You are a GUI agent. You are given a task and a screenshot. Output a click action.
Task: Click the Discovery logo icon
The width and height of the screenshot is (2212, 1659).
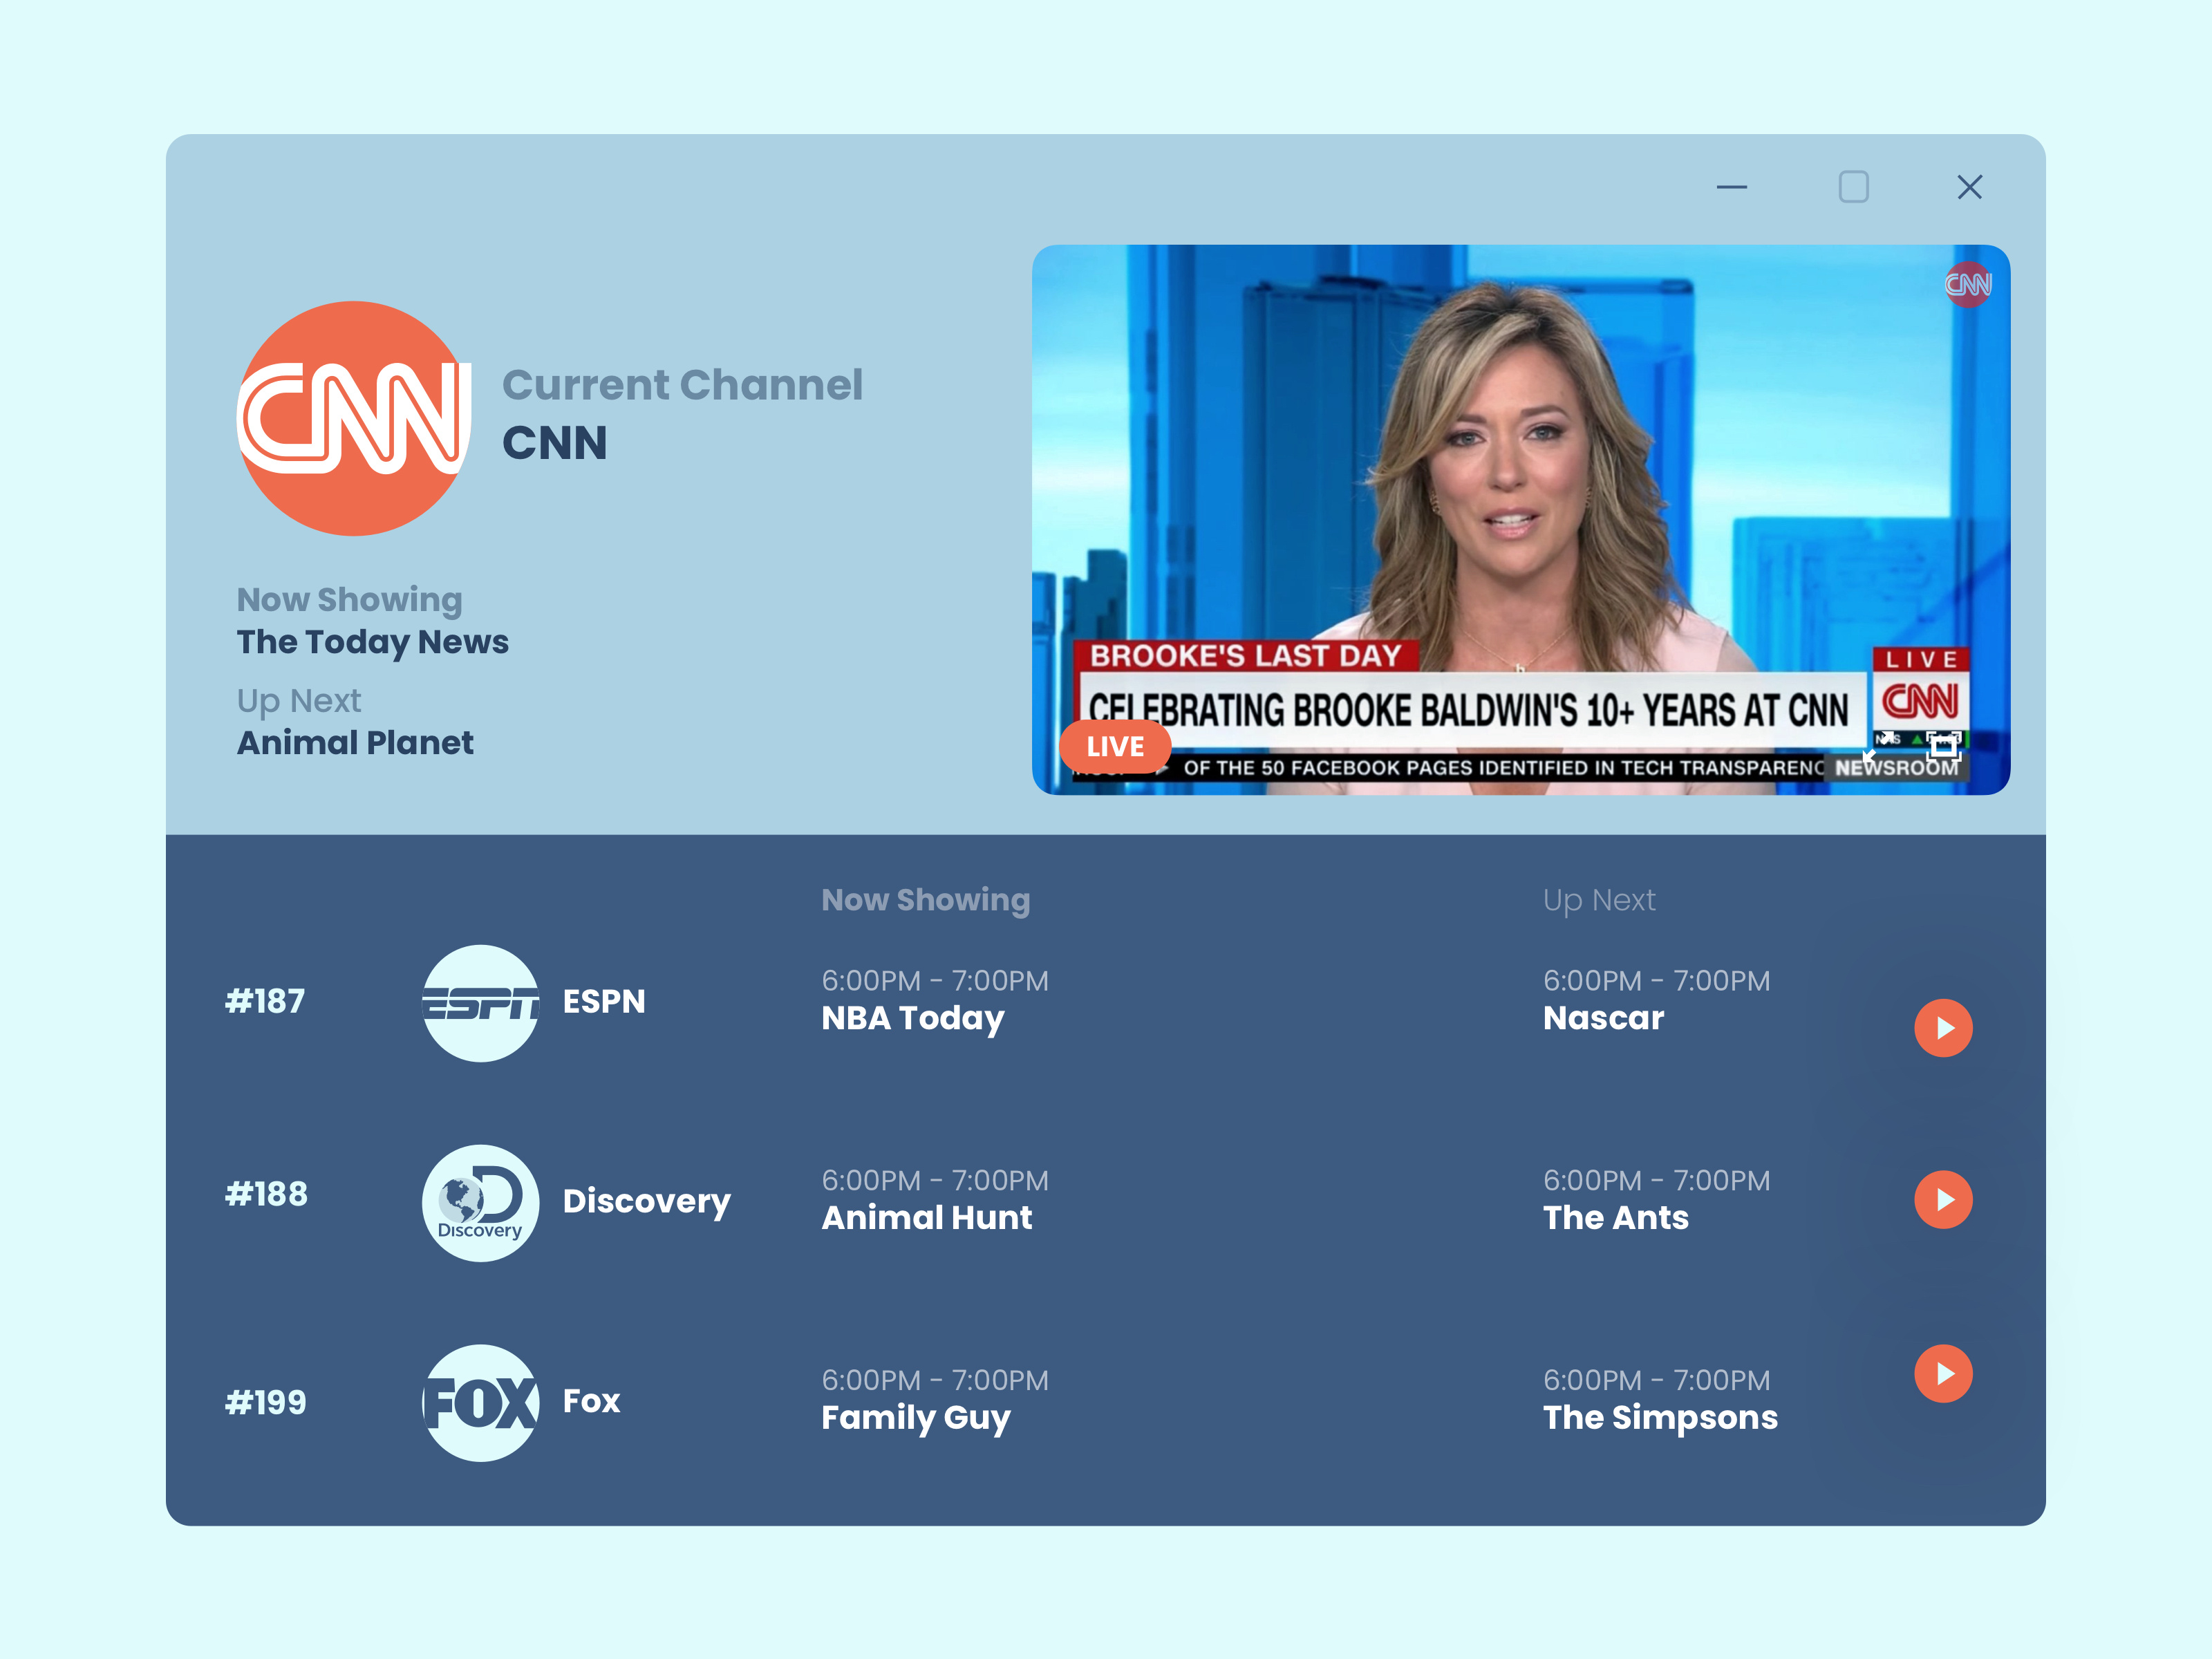coord(481,1202)
